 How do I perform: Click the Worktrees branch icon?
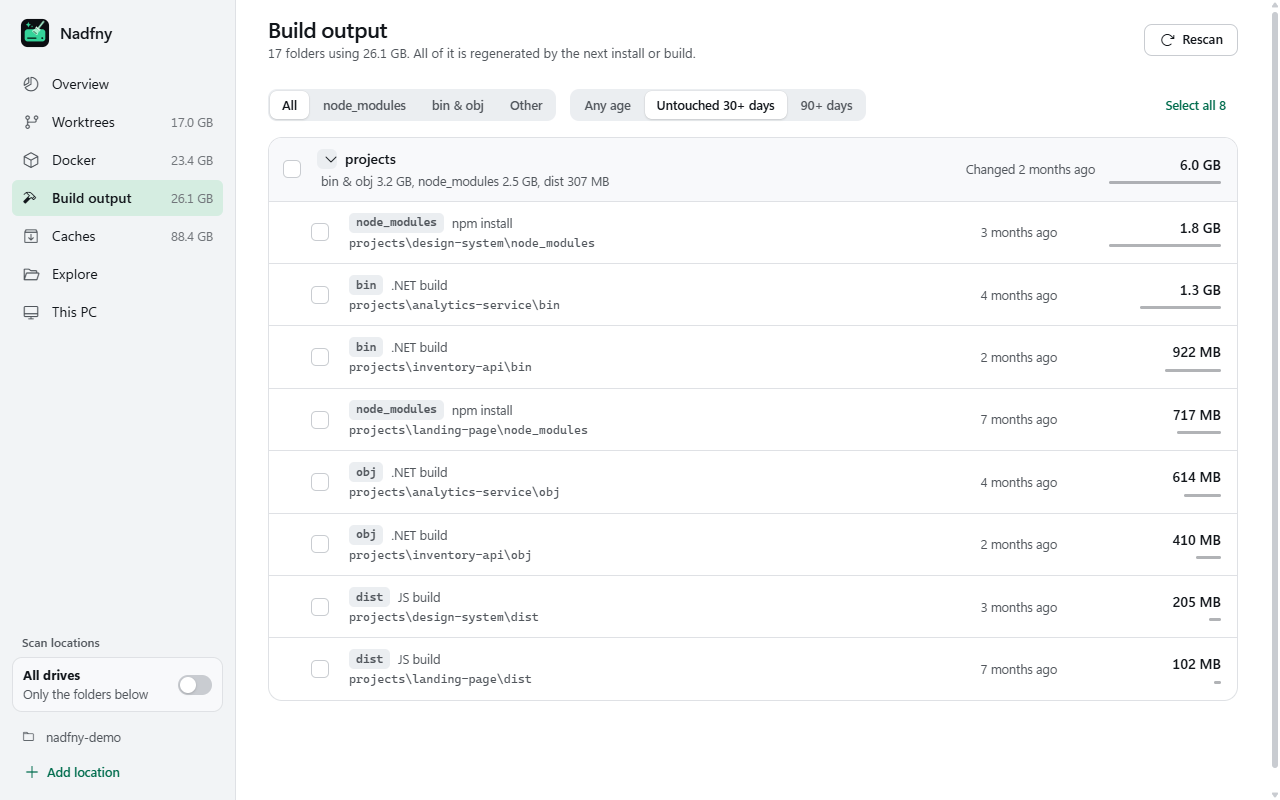pos(31,122)
